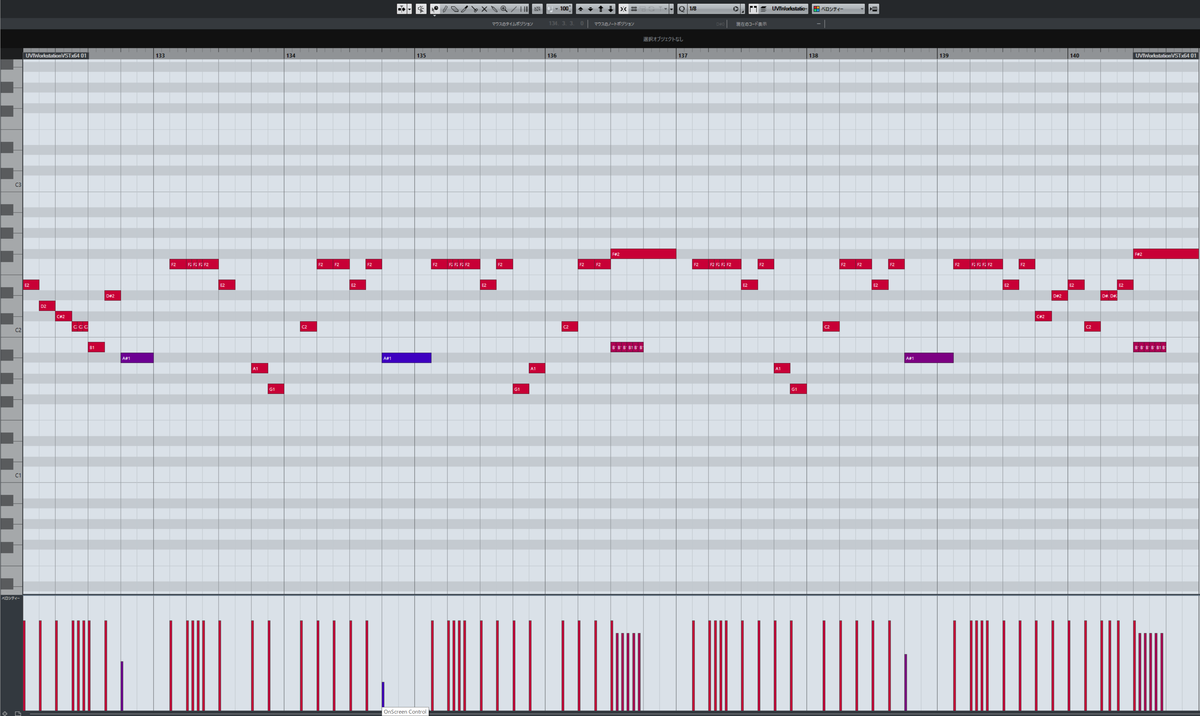1200x716 pixels.
Task: Select the Object Selection arrow tool
Action: click(x=435, y=8)
